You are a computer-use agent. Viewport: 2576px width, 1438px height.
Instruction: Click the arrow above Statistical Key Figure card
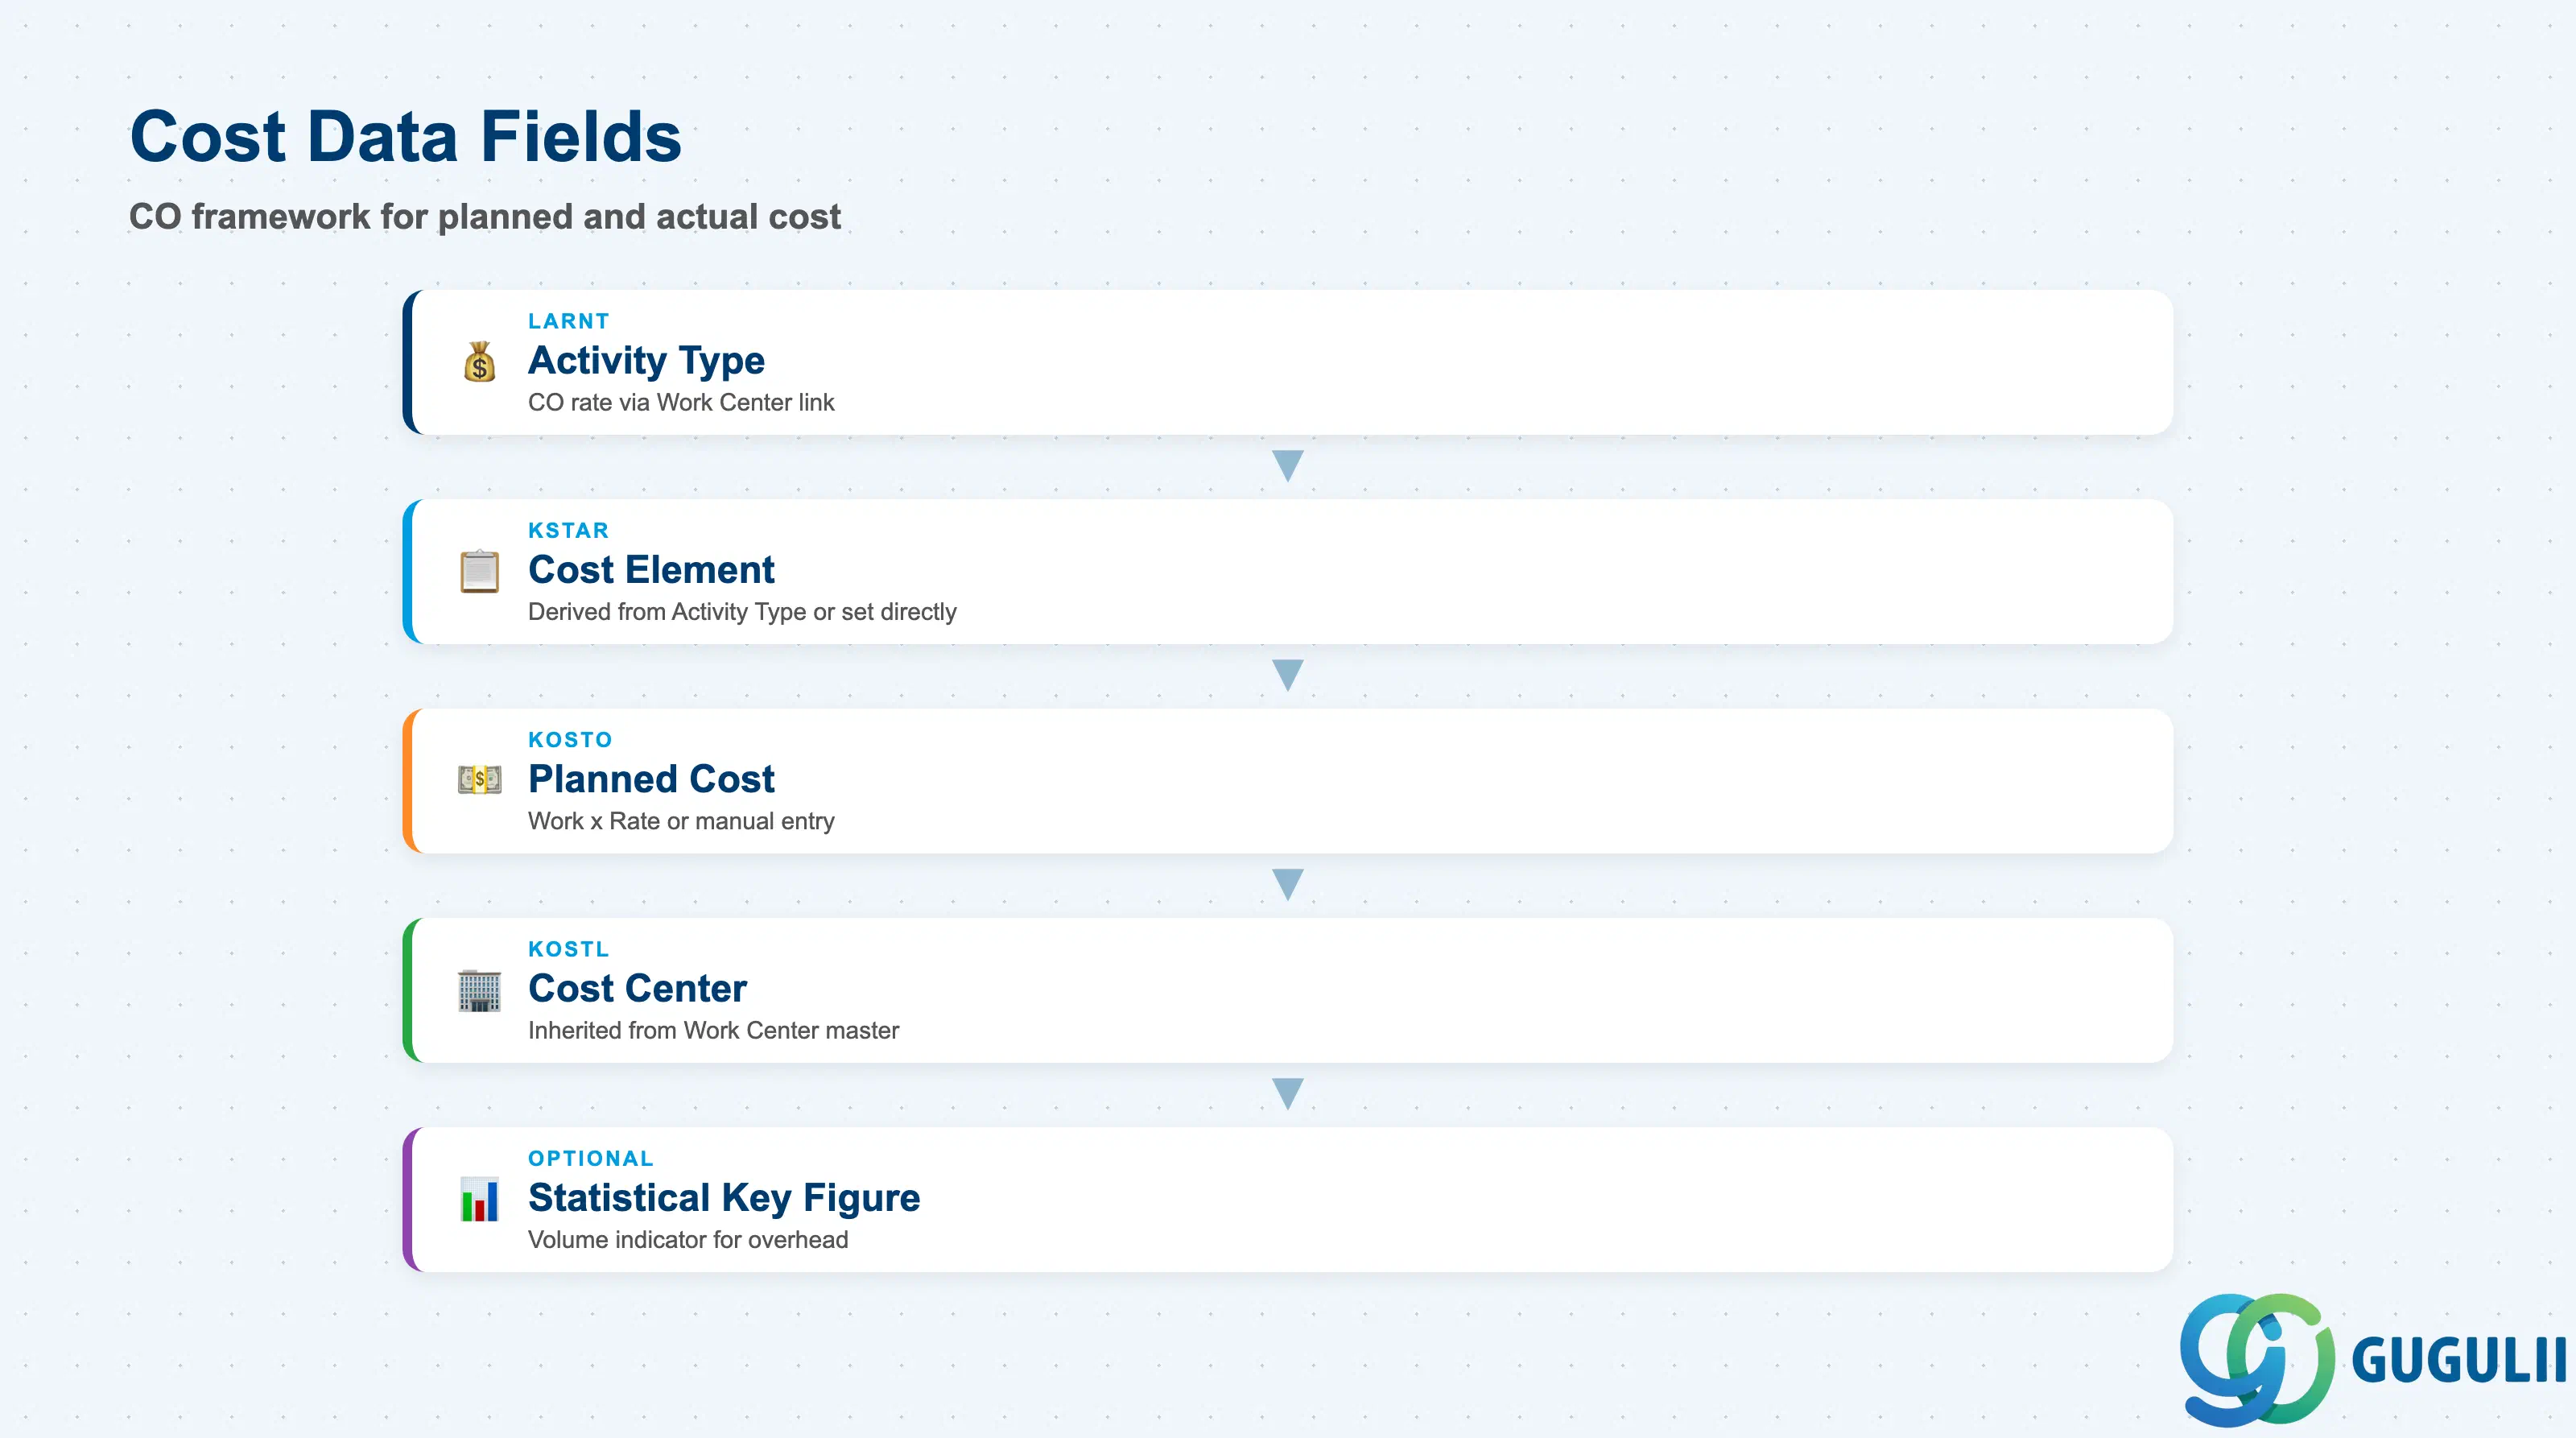pyautogui.click(x=1288, y=1094)
